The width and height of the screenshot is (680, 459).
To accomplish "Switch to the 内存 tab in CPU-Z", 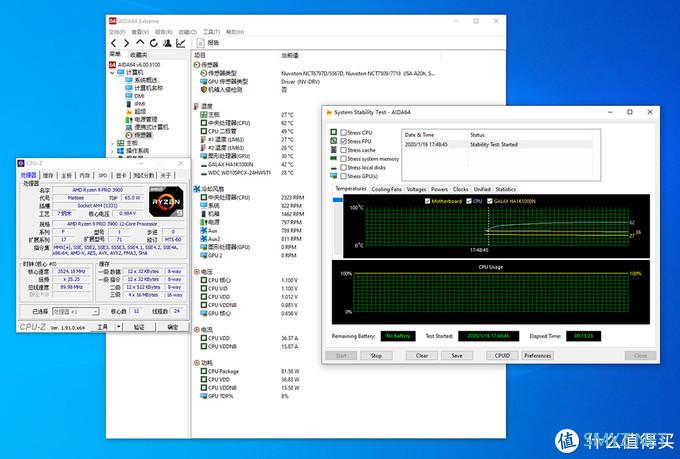I will [x=85, y=175].
